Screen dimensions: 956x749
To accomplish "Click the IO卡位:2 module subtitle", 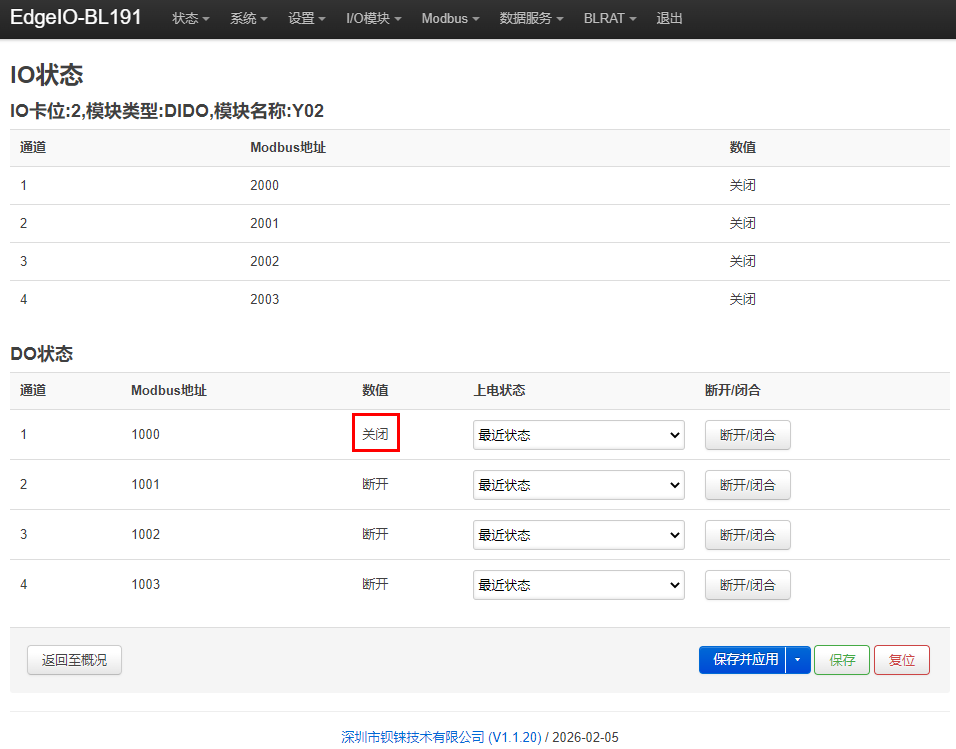I will (x=166, y=111).
